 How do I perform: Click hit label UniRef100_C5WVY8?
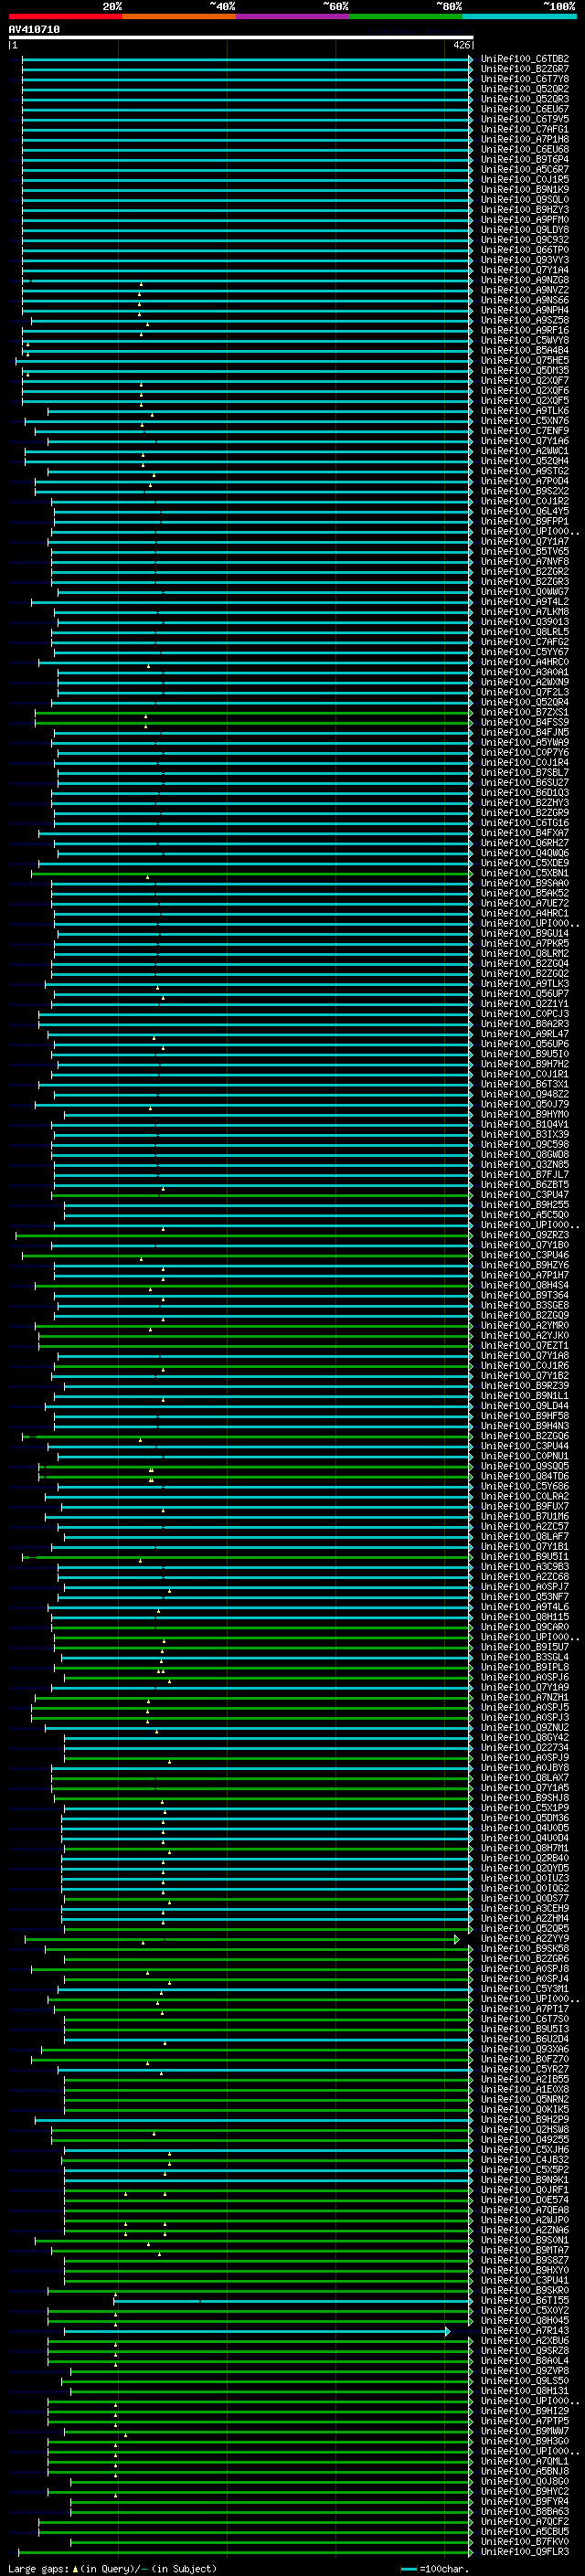[x=525, y=340]
